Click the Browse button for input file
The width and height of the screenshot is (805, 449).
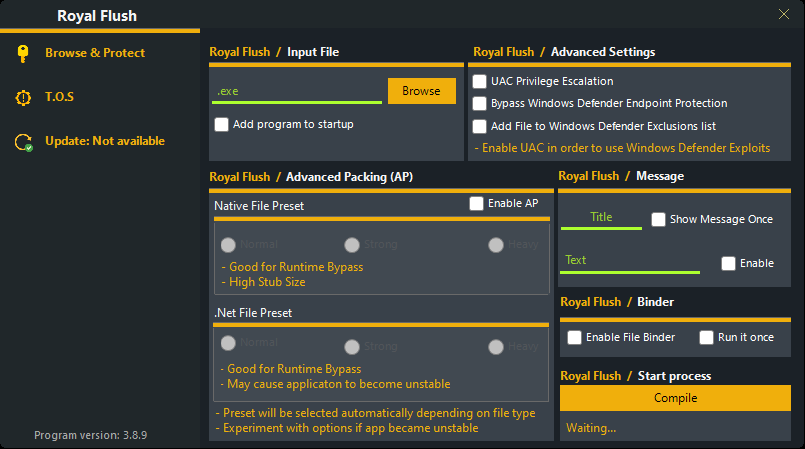click(421, 91)
